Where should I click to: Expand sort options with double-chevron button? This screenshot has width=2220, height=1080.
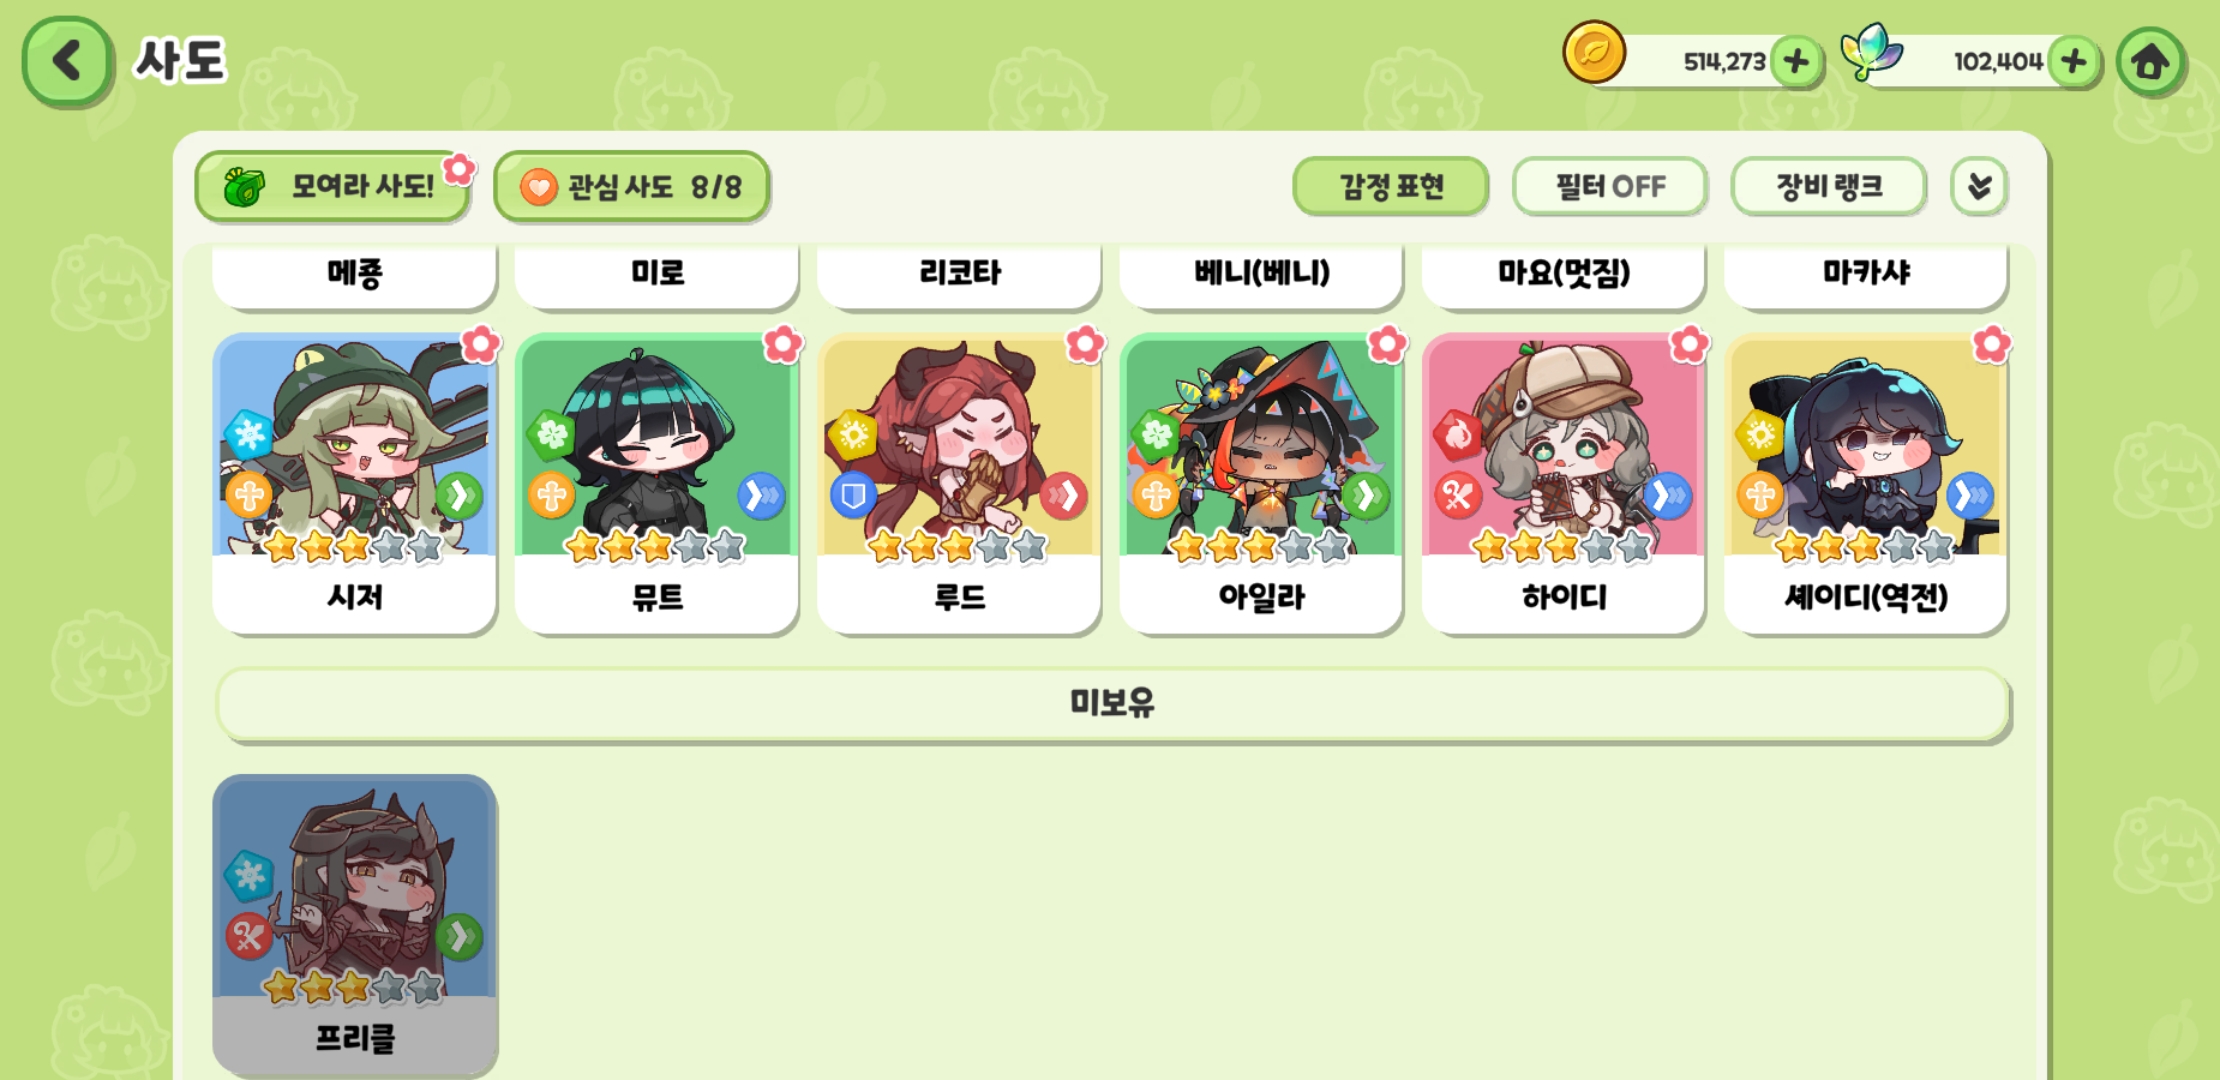[x=1979, y=186]
